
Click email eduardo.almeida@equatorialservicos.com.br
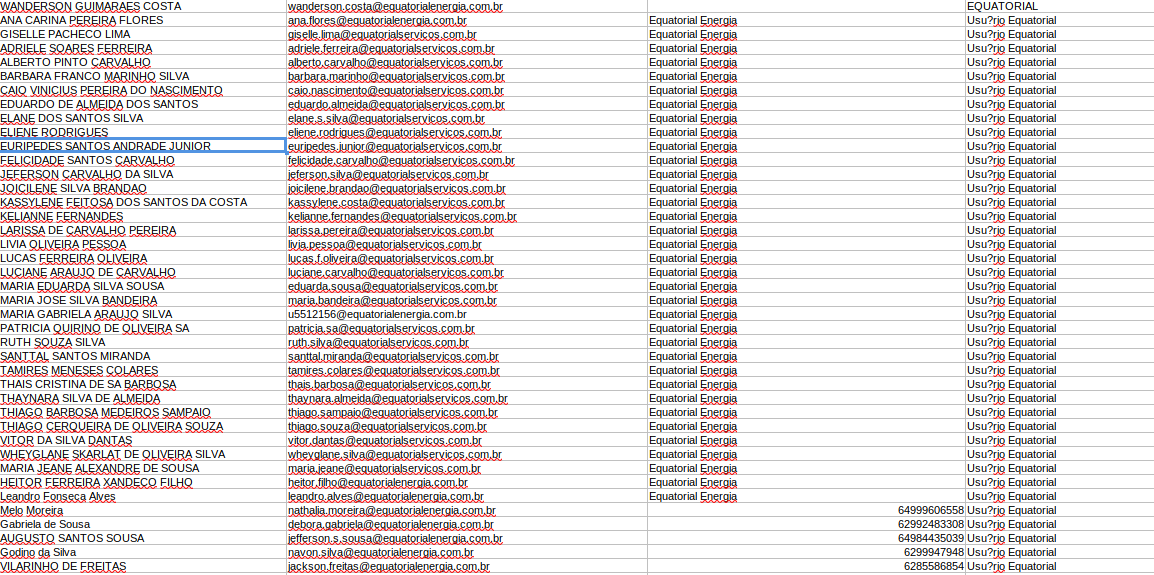tap(396, 104)
